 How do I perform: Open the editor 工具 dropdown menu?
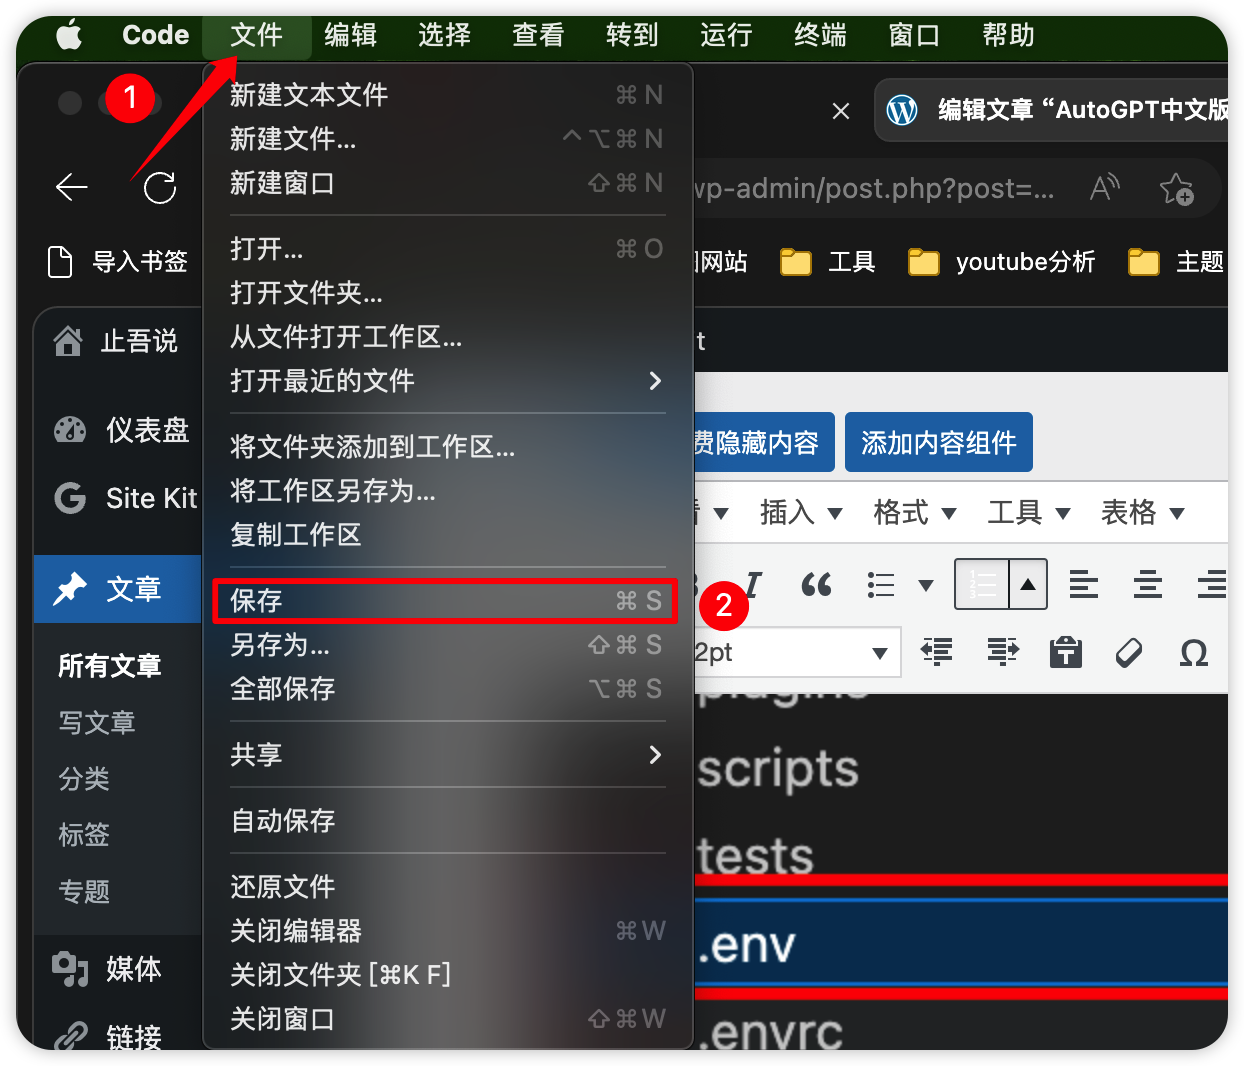coord(1028,513)
